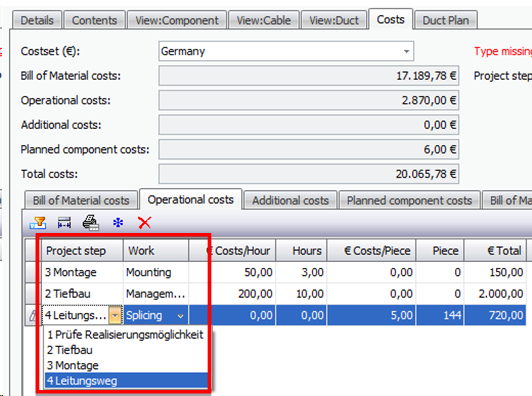
Task: Click the 150,00 total cell
Action: [495, 272]
